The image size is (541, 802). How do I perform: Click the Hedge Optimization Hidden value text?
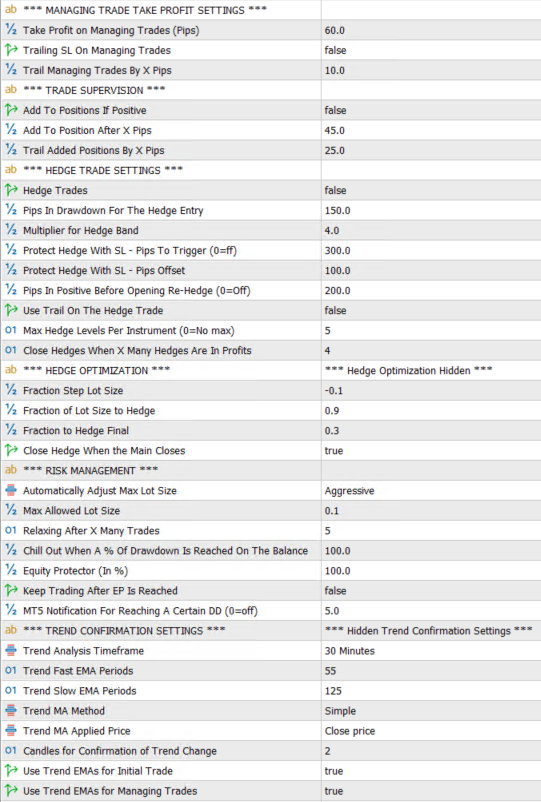point(409,370)
